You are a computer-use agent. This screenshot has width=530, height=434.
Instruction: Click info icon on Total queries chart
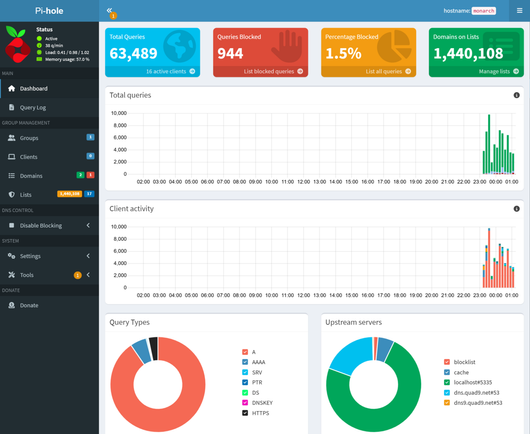(516, 95)
